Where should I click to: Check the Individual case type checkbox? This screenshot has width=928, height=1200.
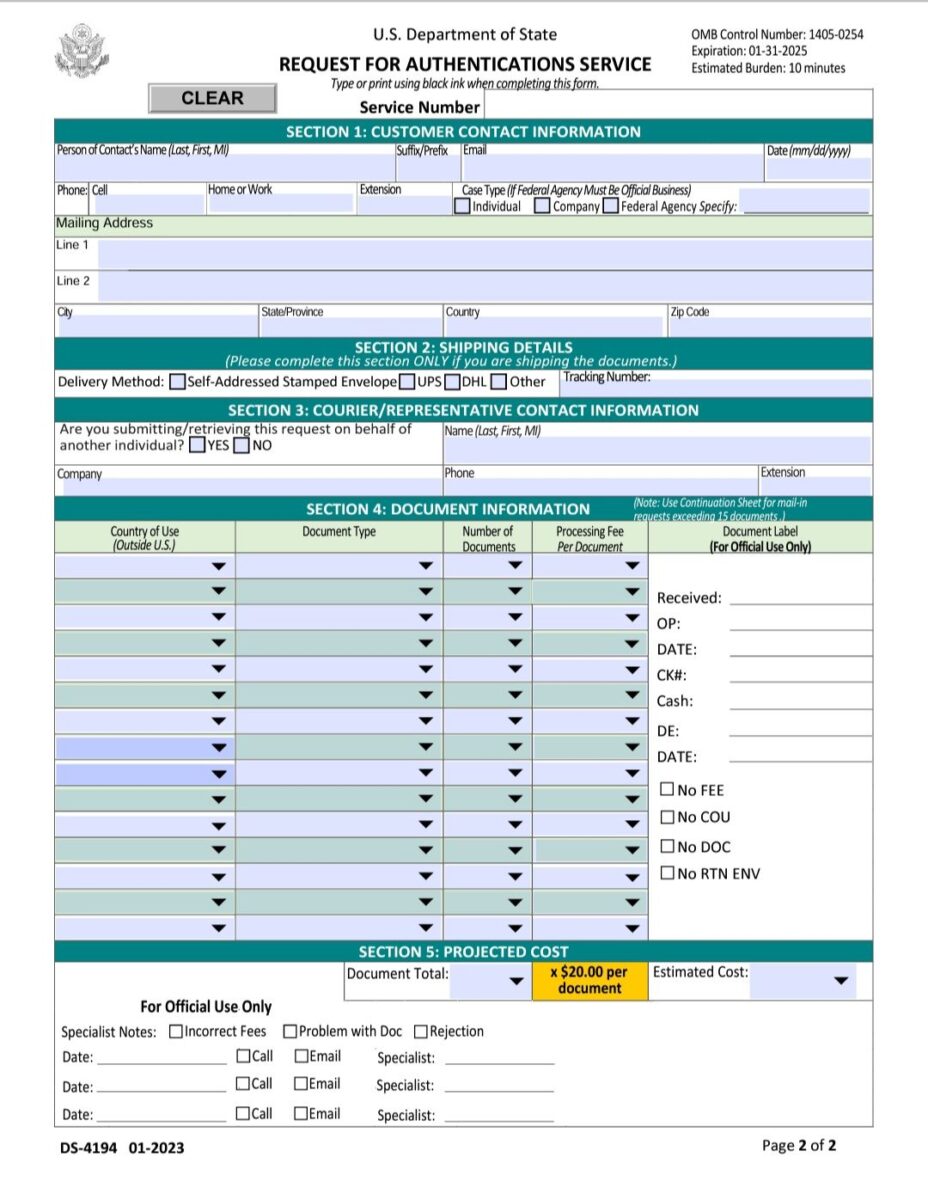463,206
